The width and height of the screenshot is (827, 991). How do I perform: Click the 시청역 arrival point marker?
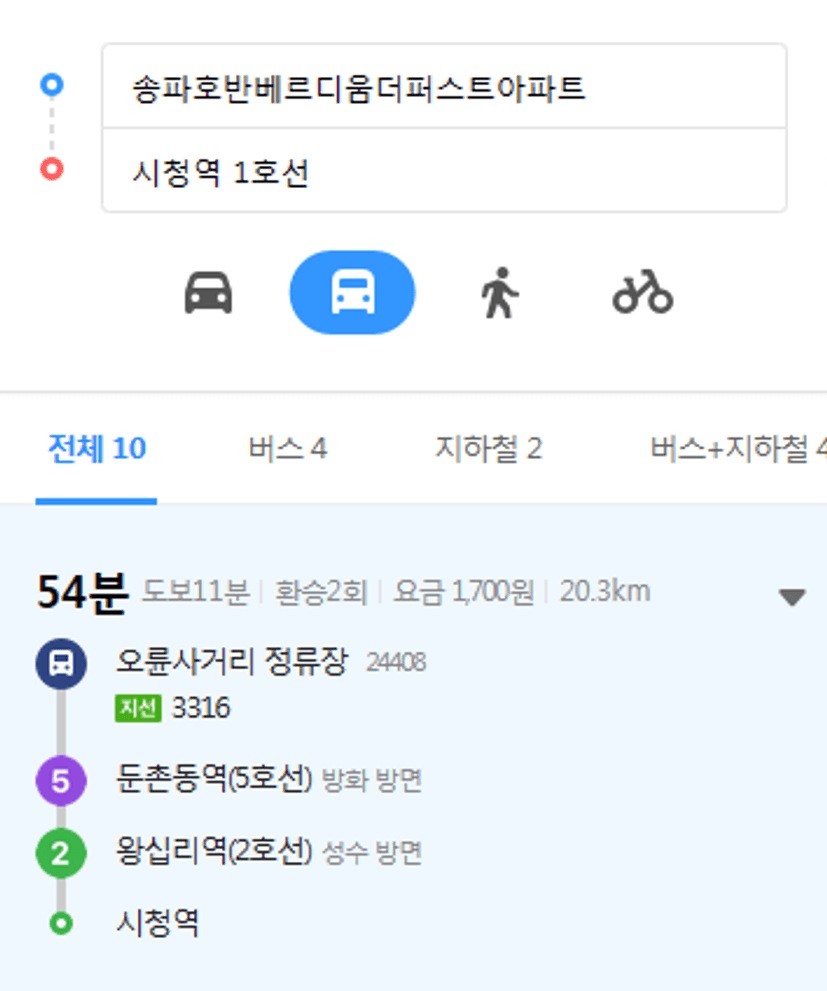[x=61, y=923]
